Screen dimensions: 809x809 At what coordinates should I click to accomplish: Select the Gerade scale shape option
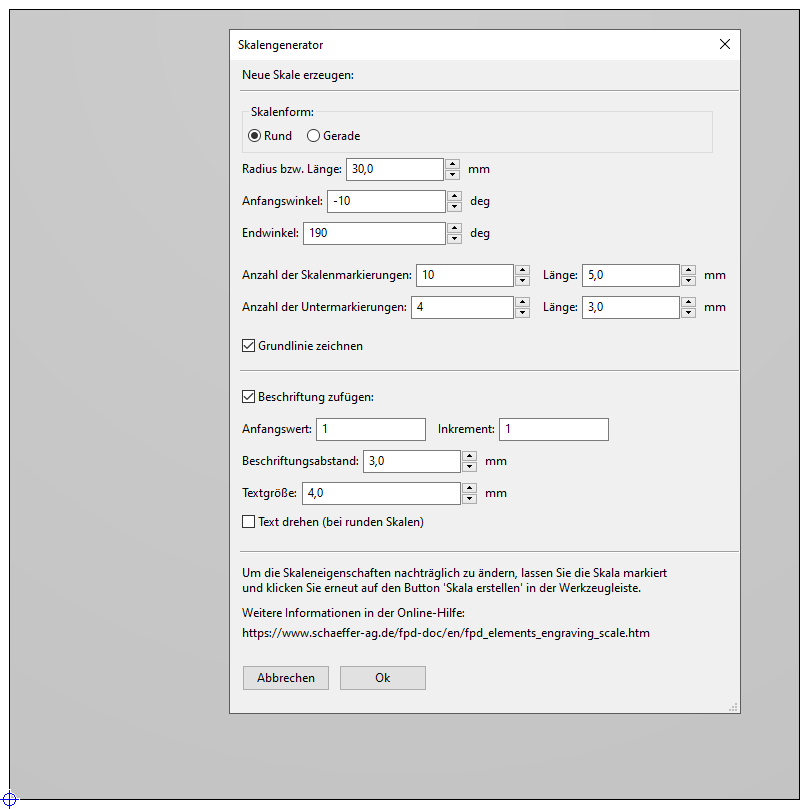[314, 136]
